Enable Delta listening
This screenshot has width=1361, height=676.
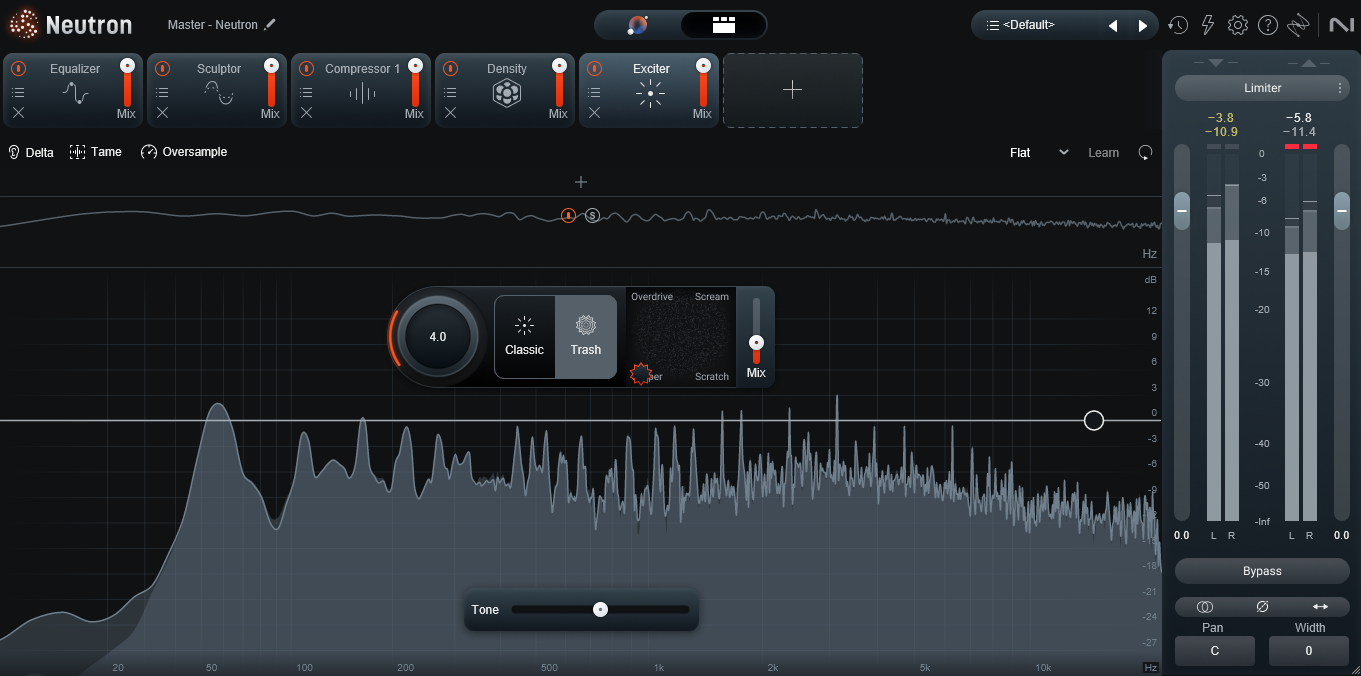[31, 152]
